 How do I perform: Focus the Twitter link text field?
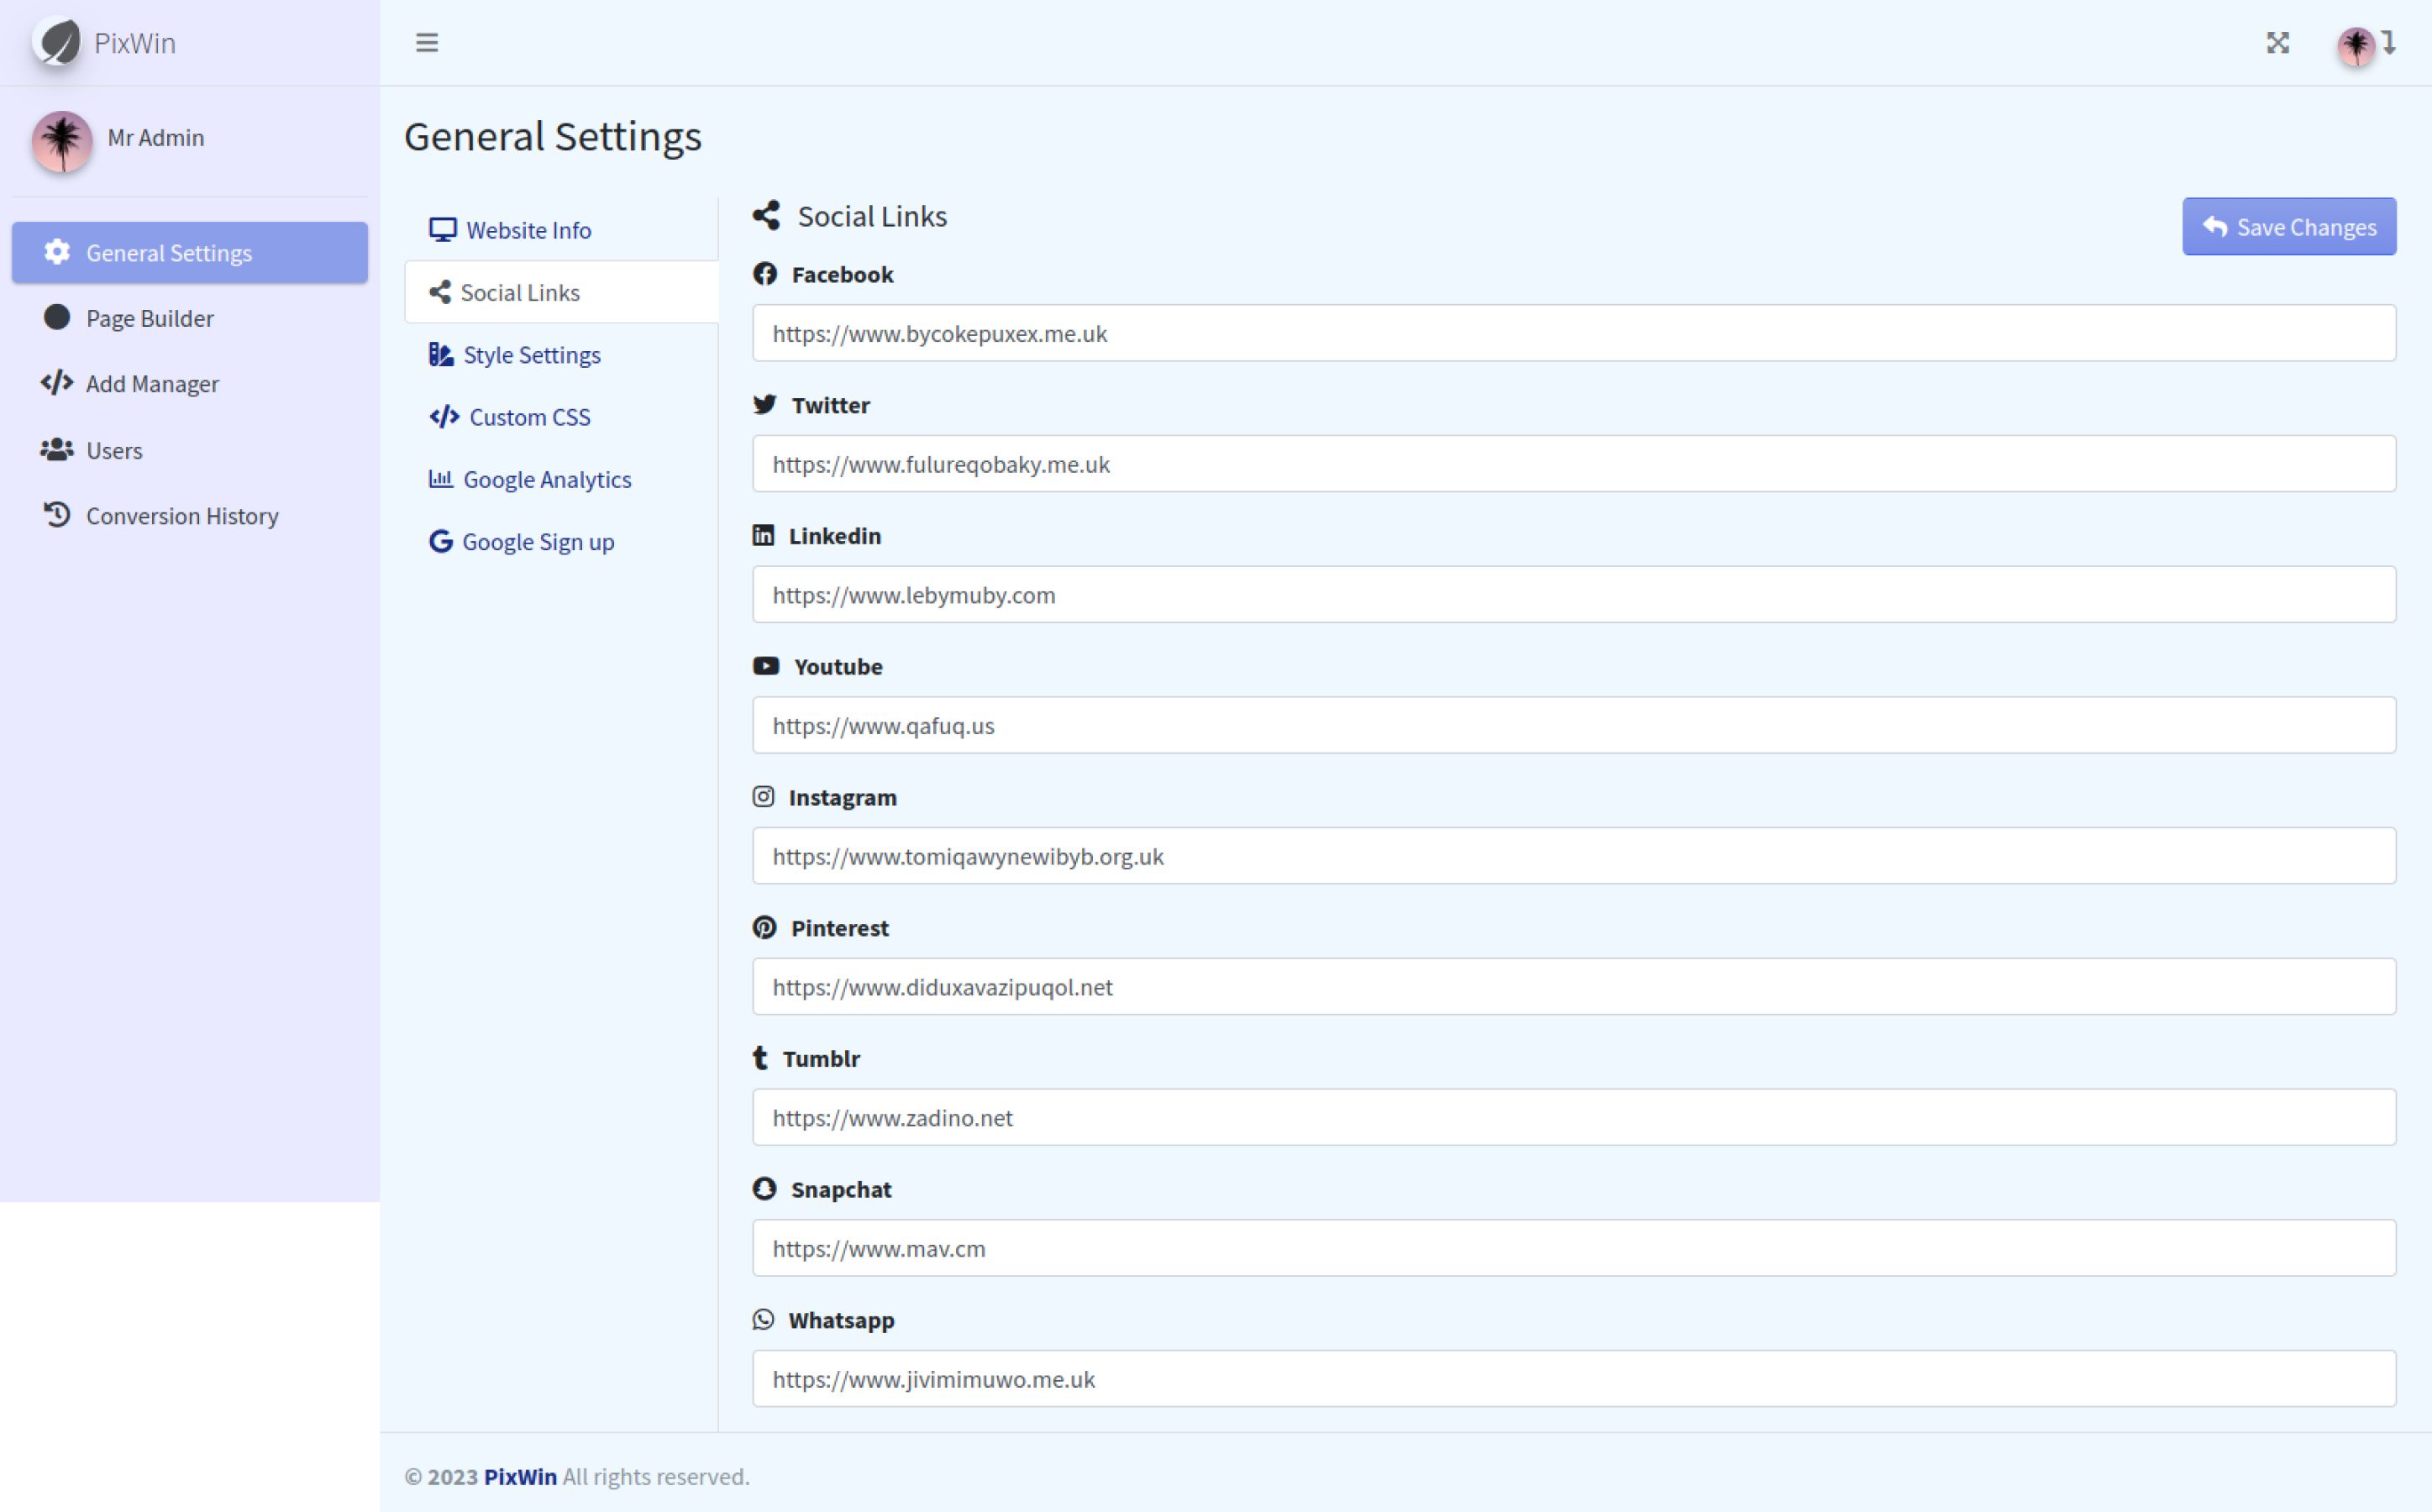(1573, 464)
